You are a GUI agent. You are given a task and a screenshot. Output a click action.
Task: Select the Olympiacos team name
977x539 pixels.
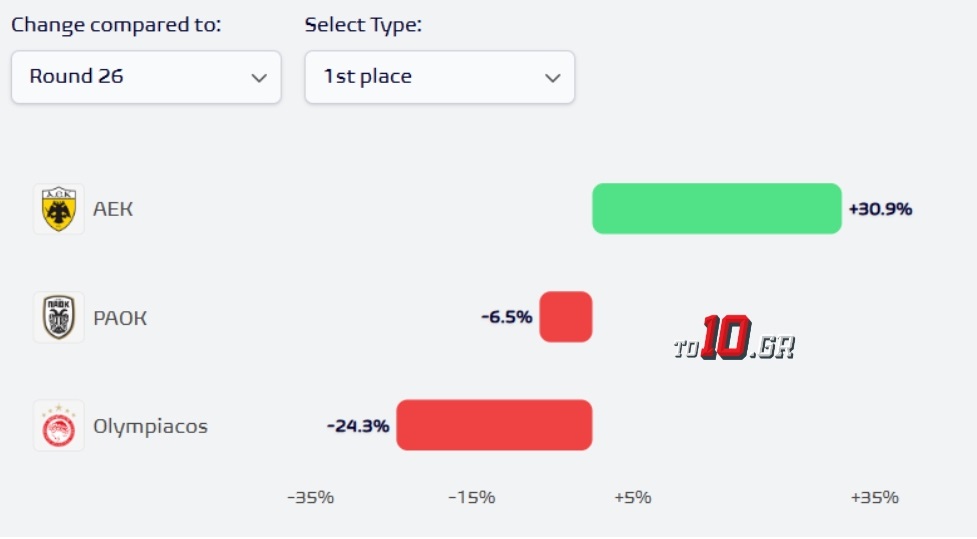[x=150, y=426]
